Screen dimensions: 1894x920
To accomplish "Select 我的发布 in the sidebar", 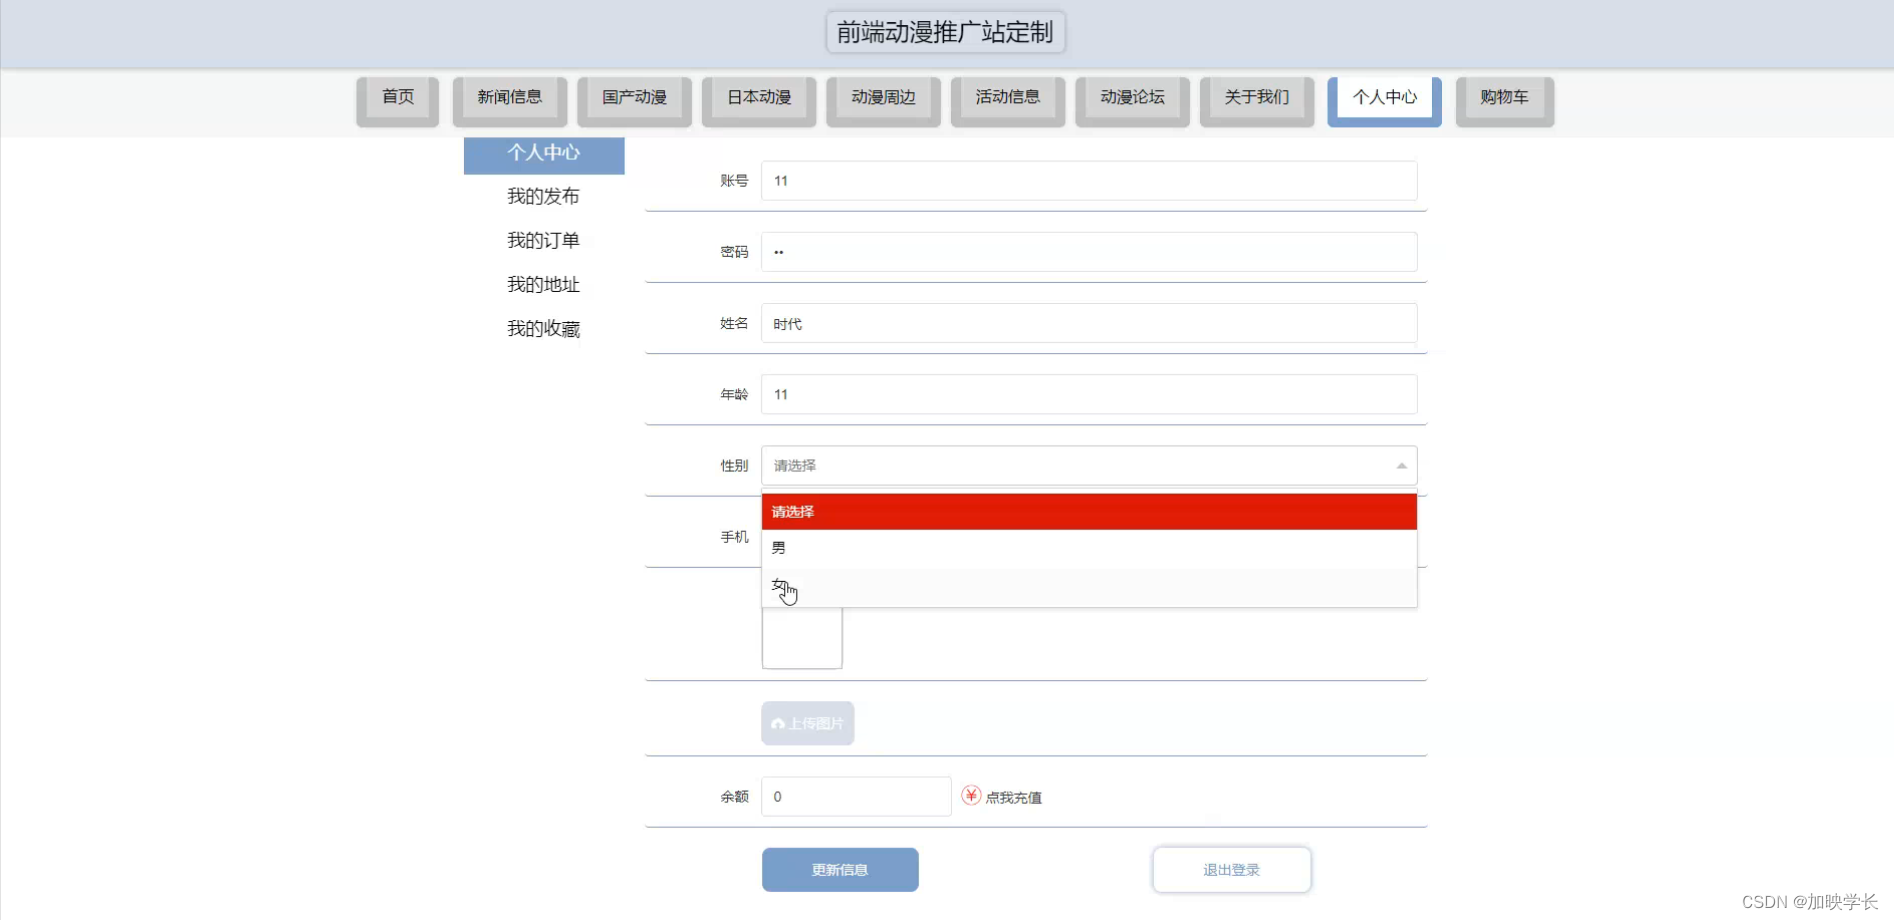I will [543, 196].
